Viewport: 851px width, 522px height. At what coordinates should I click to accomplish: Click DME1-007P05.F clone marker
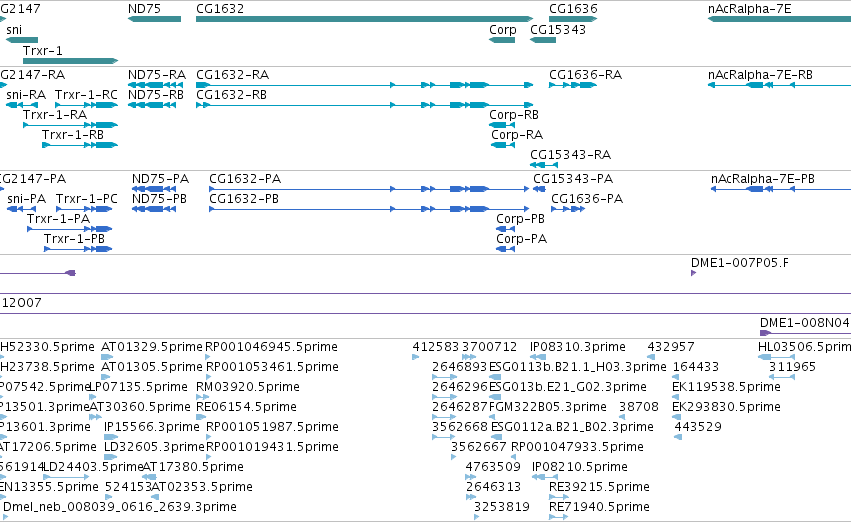(x=694, y=273)
